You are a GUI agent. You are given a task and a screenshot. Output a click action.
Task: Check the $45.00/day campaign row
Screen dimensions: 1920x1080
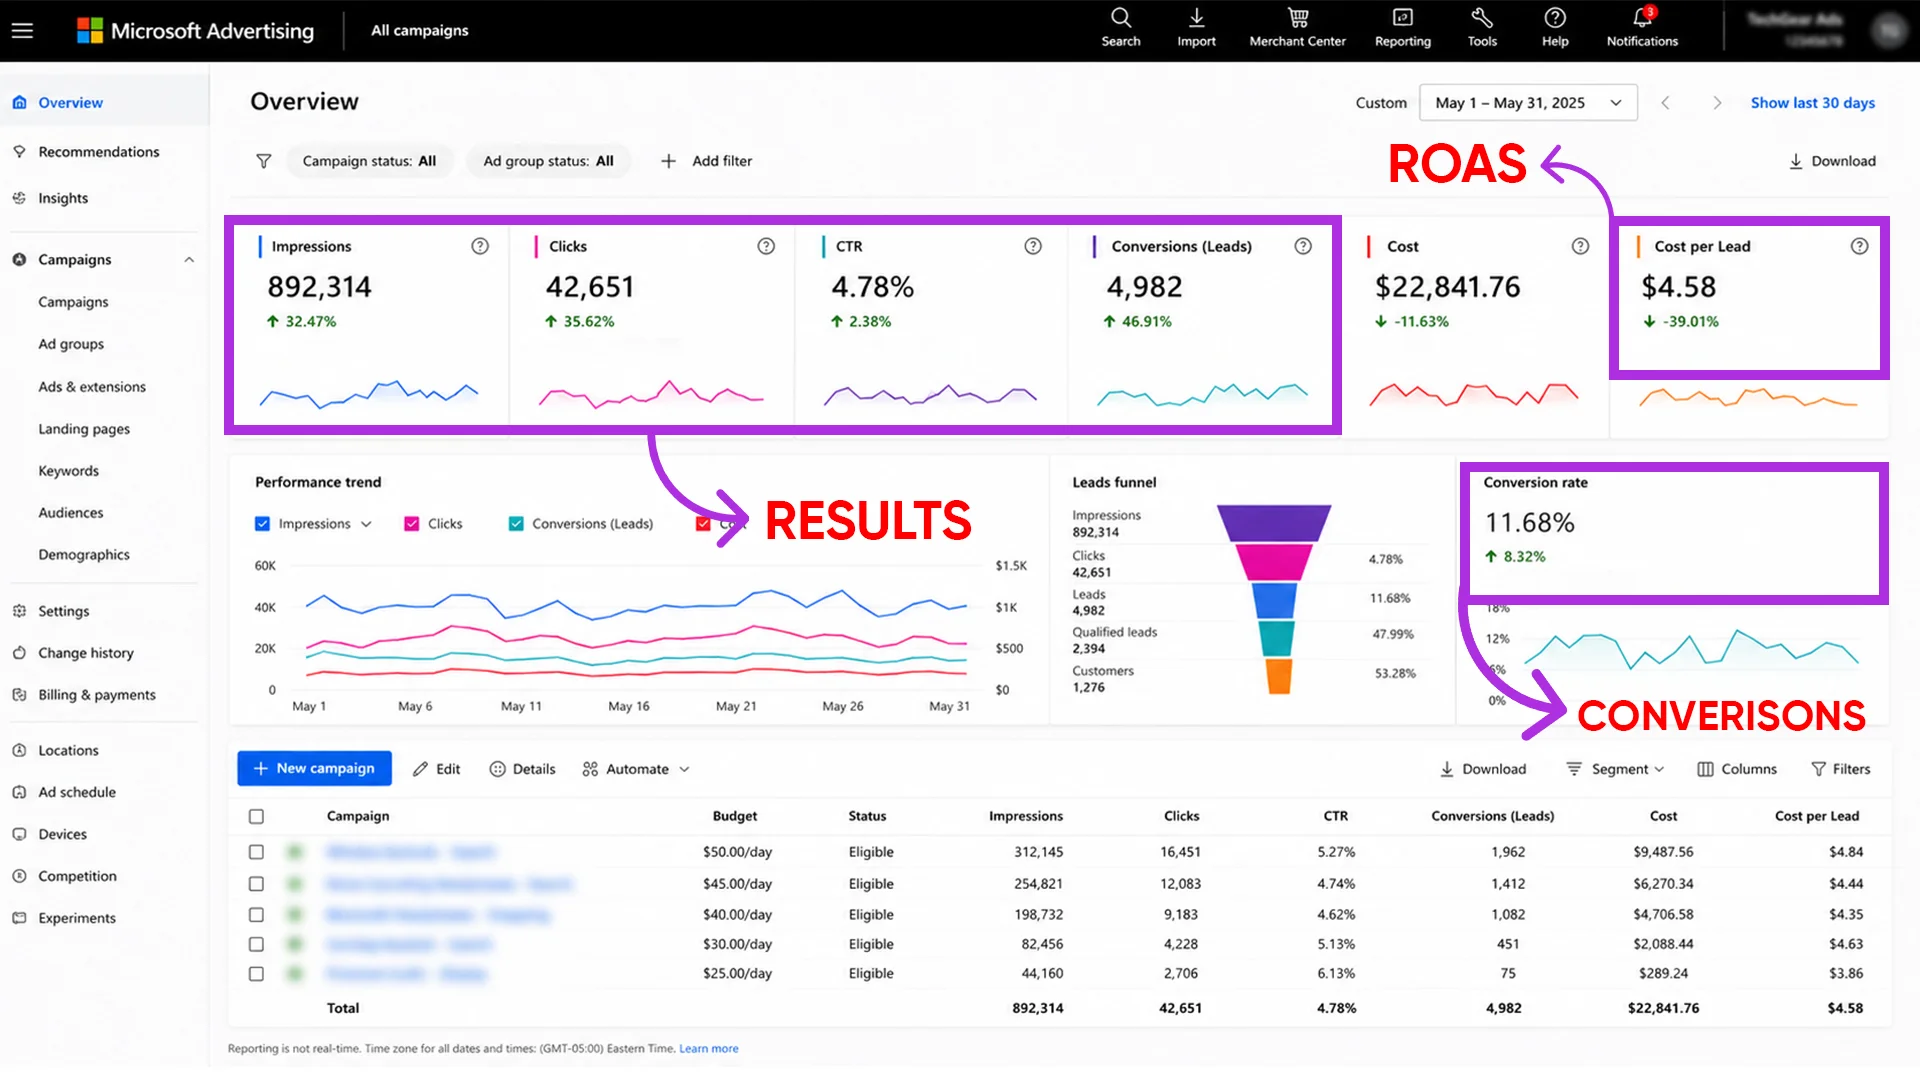[x=256, y=884]
